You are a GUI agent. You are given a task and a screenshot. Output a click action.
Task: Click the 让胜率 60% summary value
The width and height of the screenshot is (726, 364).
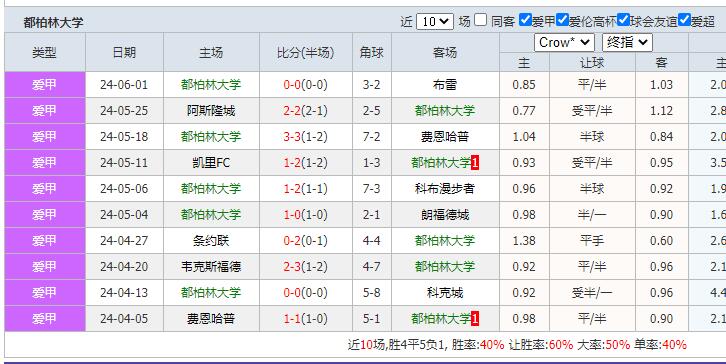[561, 345]
